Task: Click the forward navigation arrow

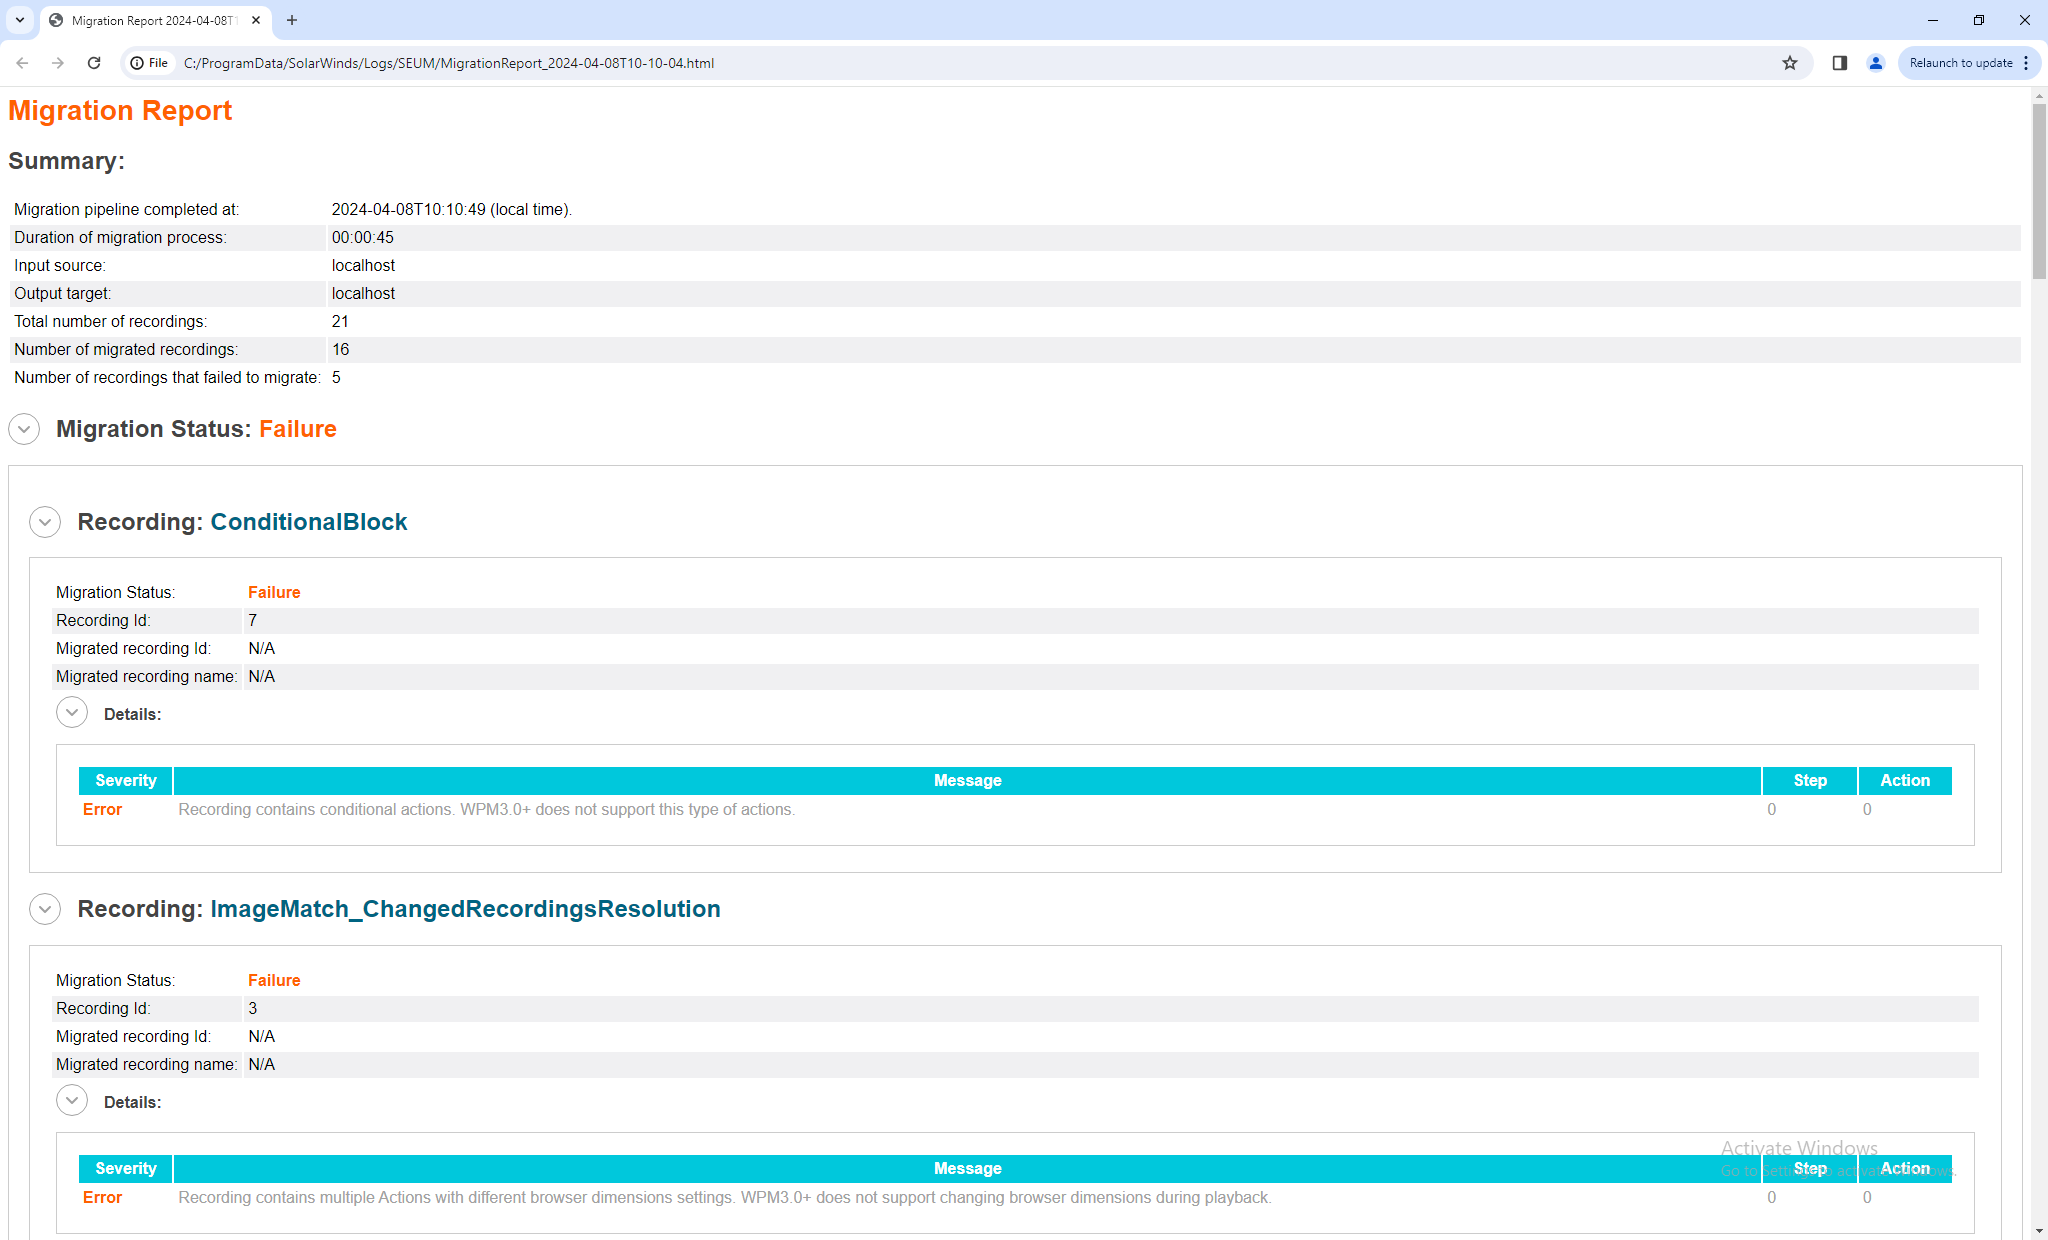Action: [58, 62]
